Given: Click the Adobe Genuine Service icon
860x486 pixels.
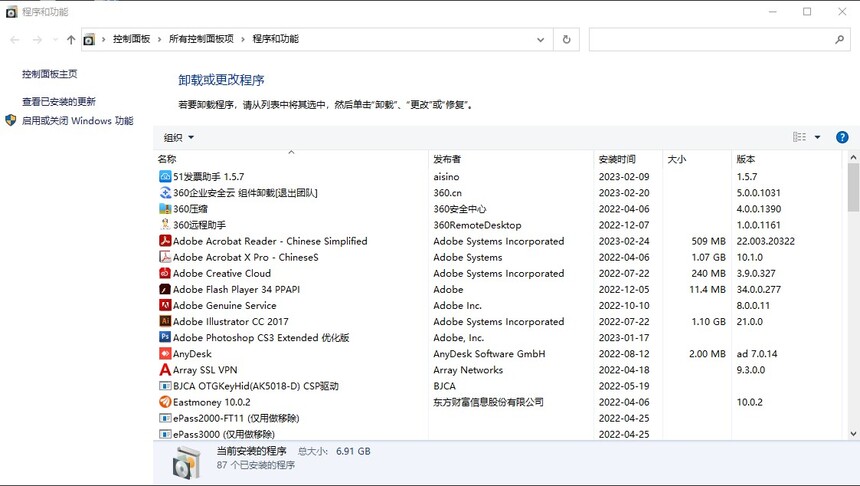Looking at the screenshot, I should click(x=165, y=306).
